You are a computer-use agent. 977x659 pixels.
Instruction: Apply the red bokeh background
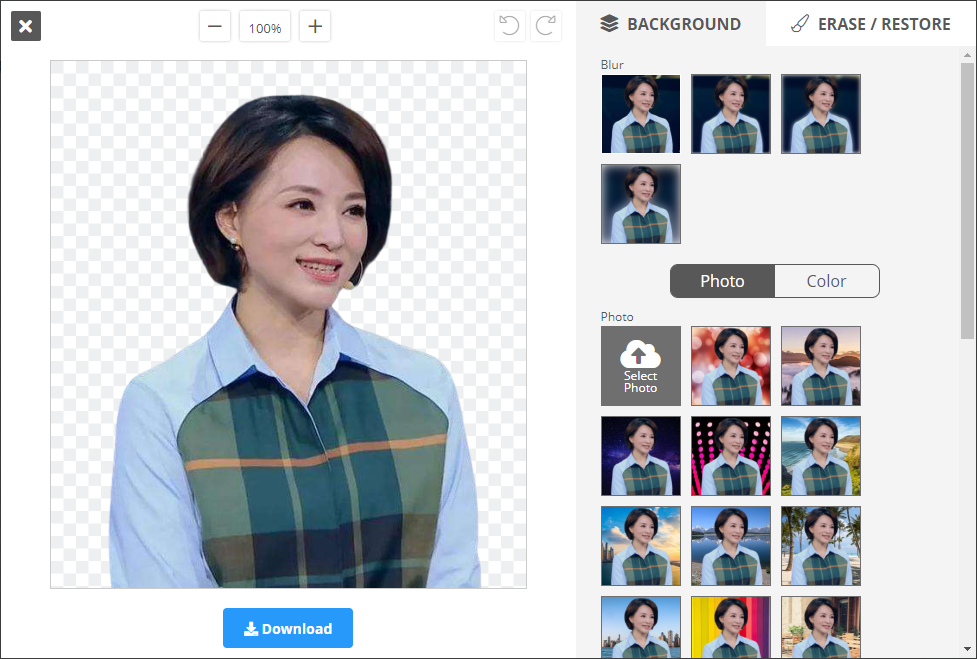click(731, 366)
